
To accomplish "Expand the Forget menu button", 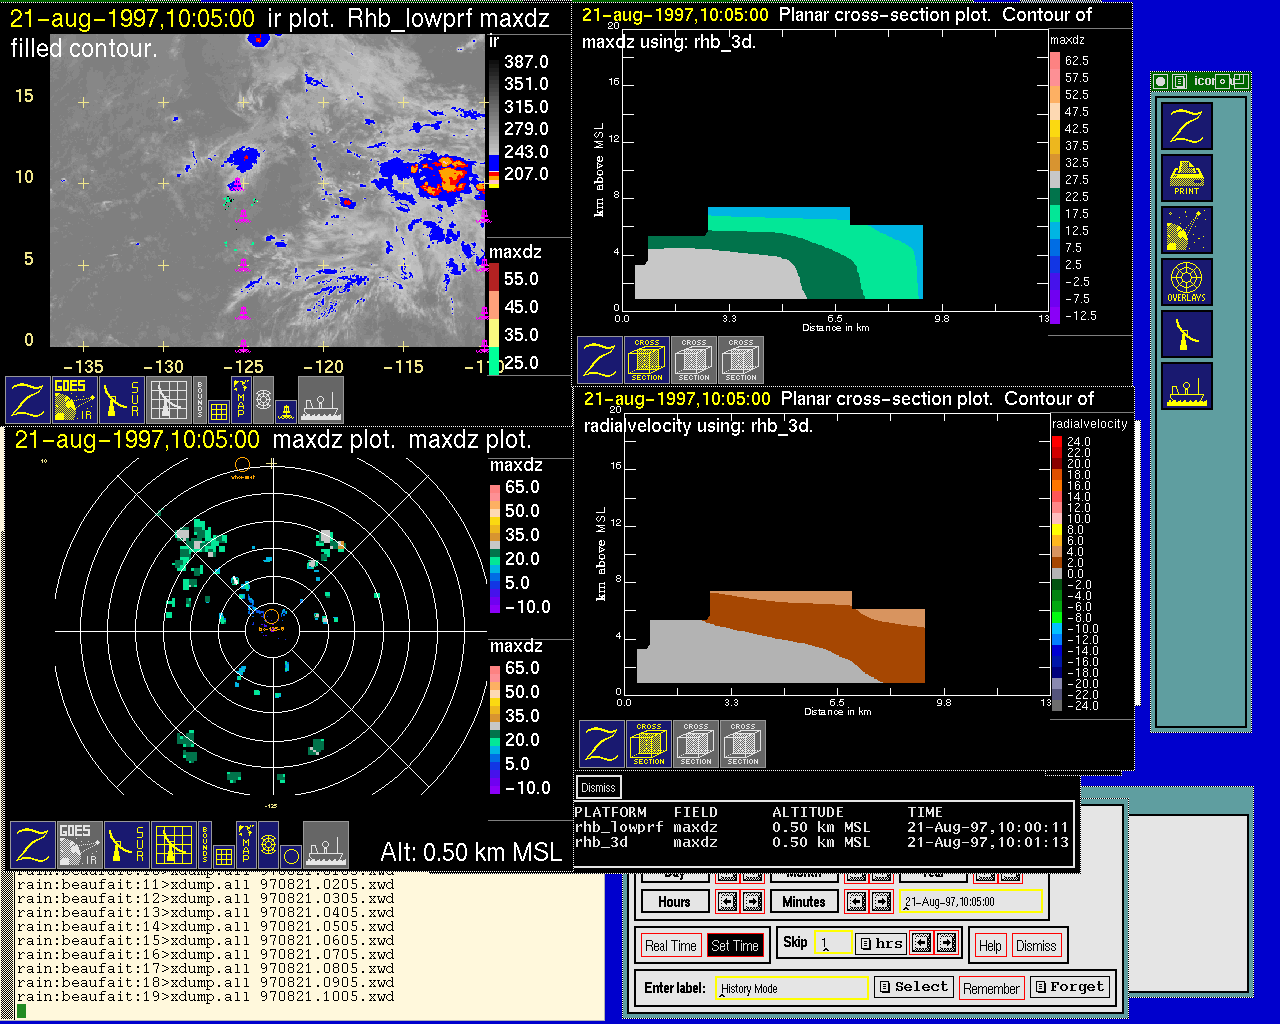I will pos(1069,987).
